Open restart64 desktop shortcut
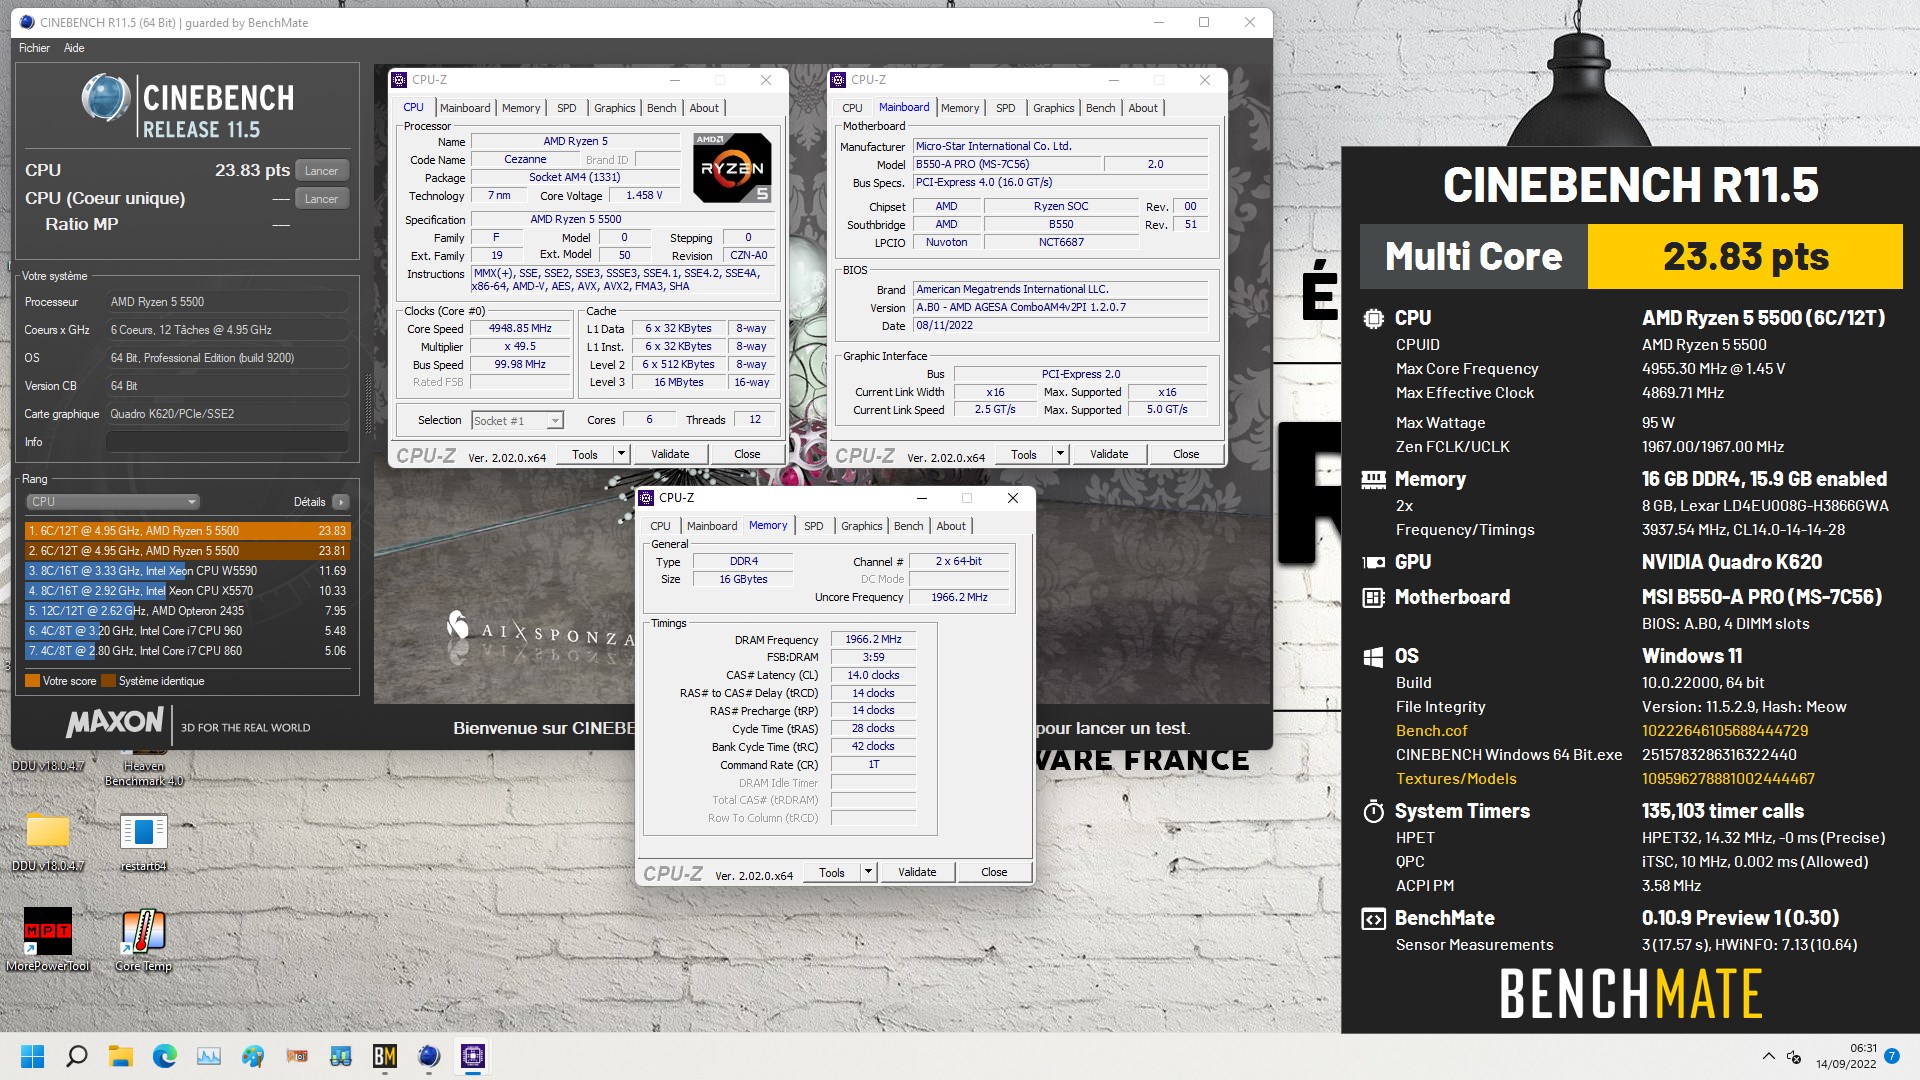This screenshot has height=1080, width=1920. coord(143,841)
